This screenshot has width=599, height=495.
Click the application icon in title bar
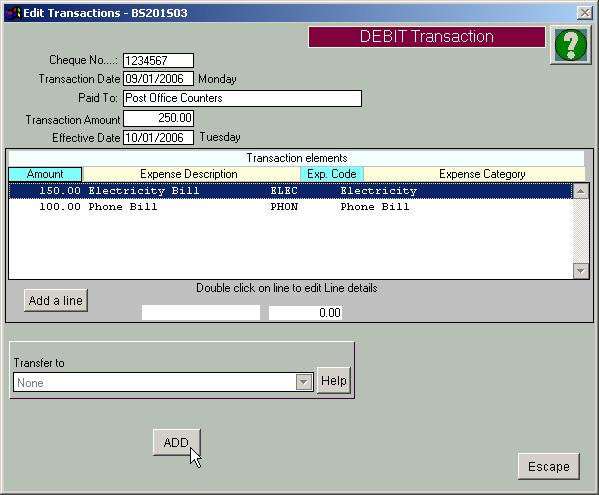point(13,13)
